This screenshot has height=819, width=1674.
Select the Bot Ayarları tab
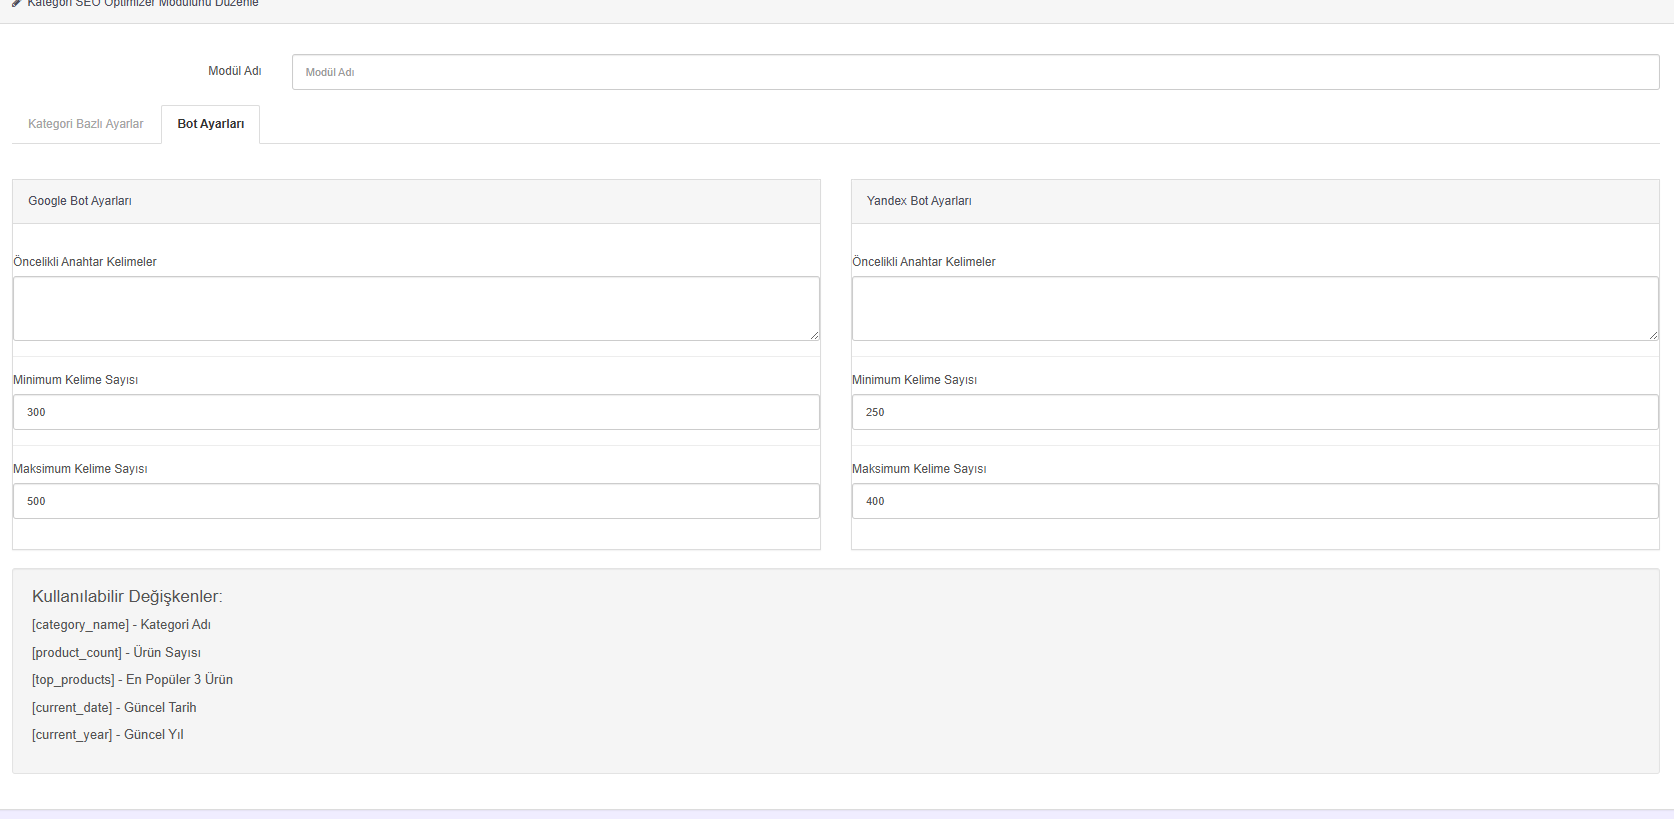(x=211, y=124)
